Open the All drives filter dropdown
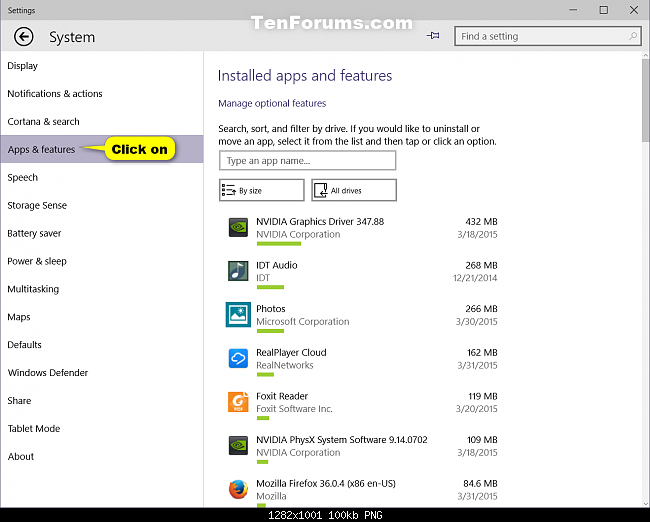 coord(354,190)
